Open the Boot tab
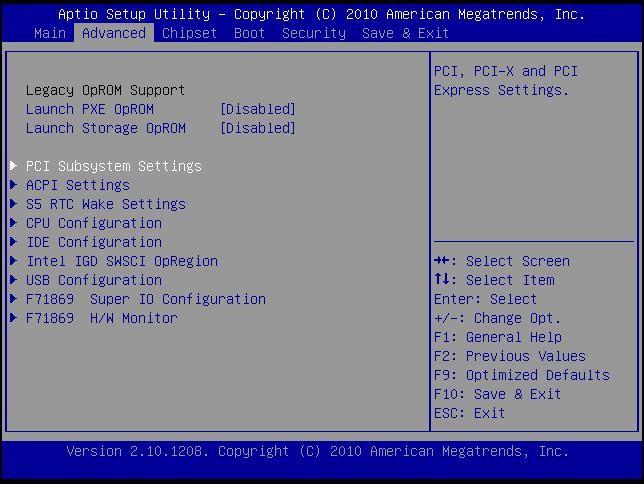The height and width of the screenshot is (484, 644). [249, 33]
